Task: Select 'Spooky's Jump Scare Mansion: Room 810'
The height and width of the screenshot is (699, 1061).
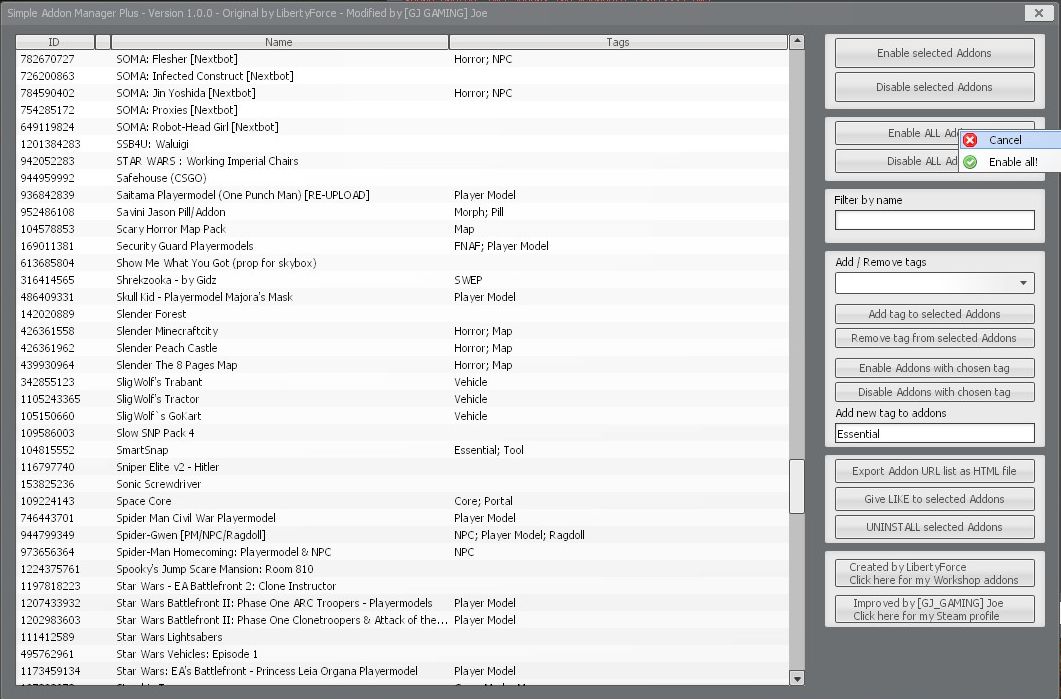Action: click(402, 569)
